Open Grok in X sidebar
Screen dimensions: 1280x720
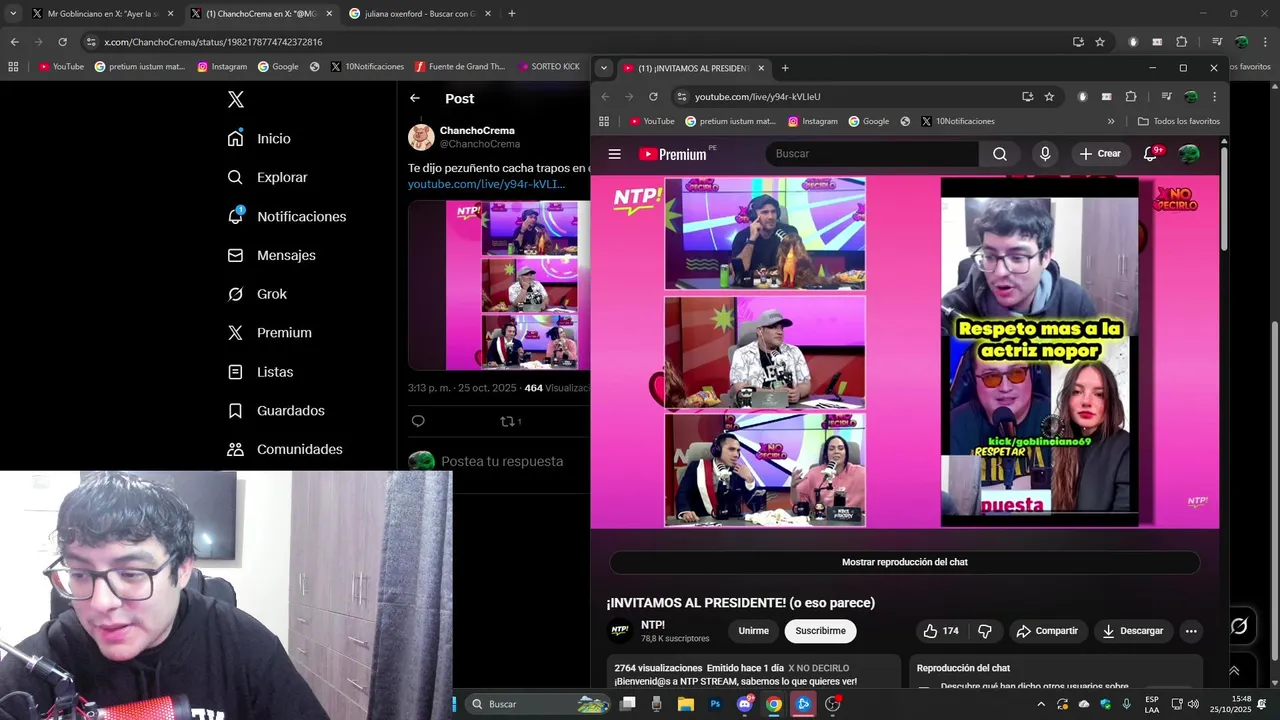pos(257,294)
